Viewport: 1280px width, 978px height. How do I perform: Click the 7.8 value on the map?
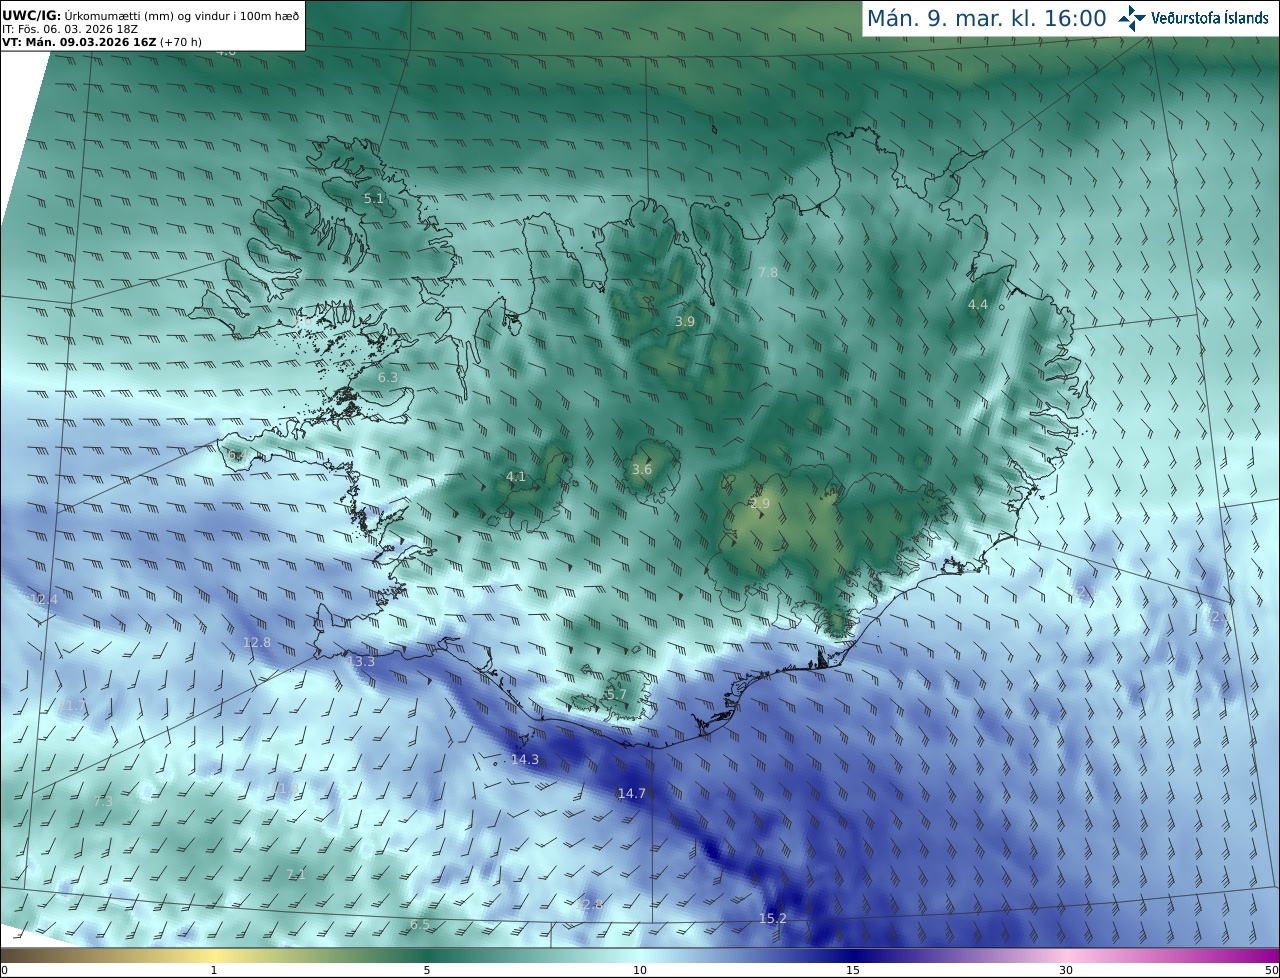point(768,272)
